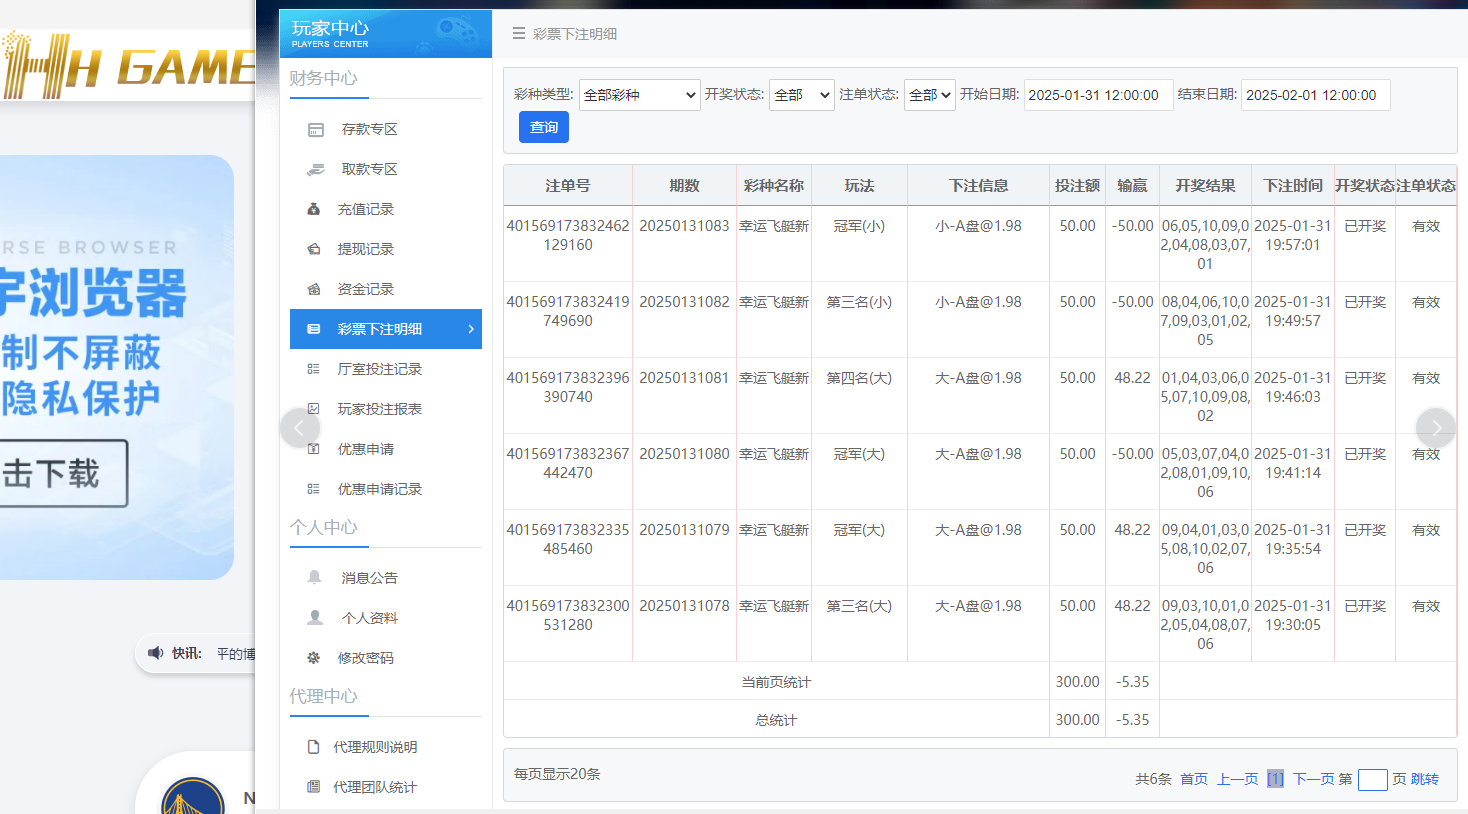Click the 取款专区 withdrawal icon
Screen dimensions: 1468x814
tap(315, 169)
